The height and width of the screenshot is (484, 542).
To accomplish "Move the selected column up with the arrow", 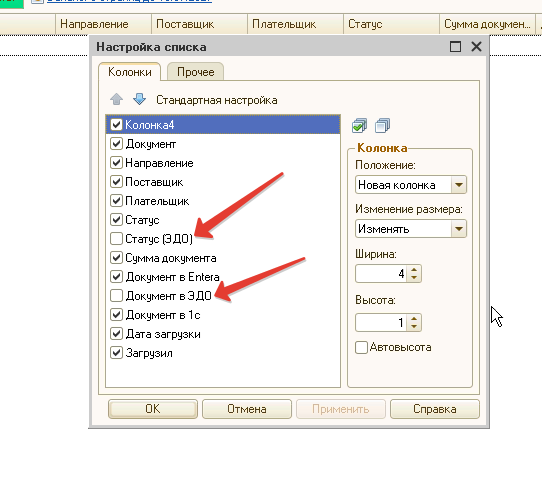I will [x=116, y=99].
